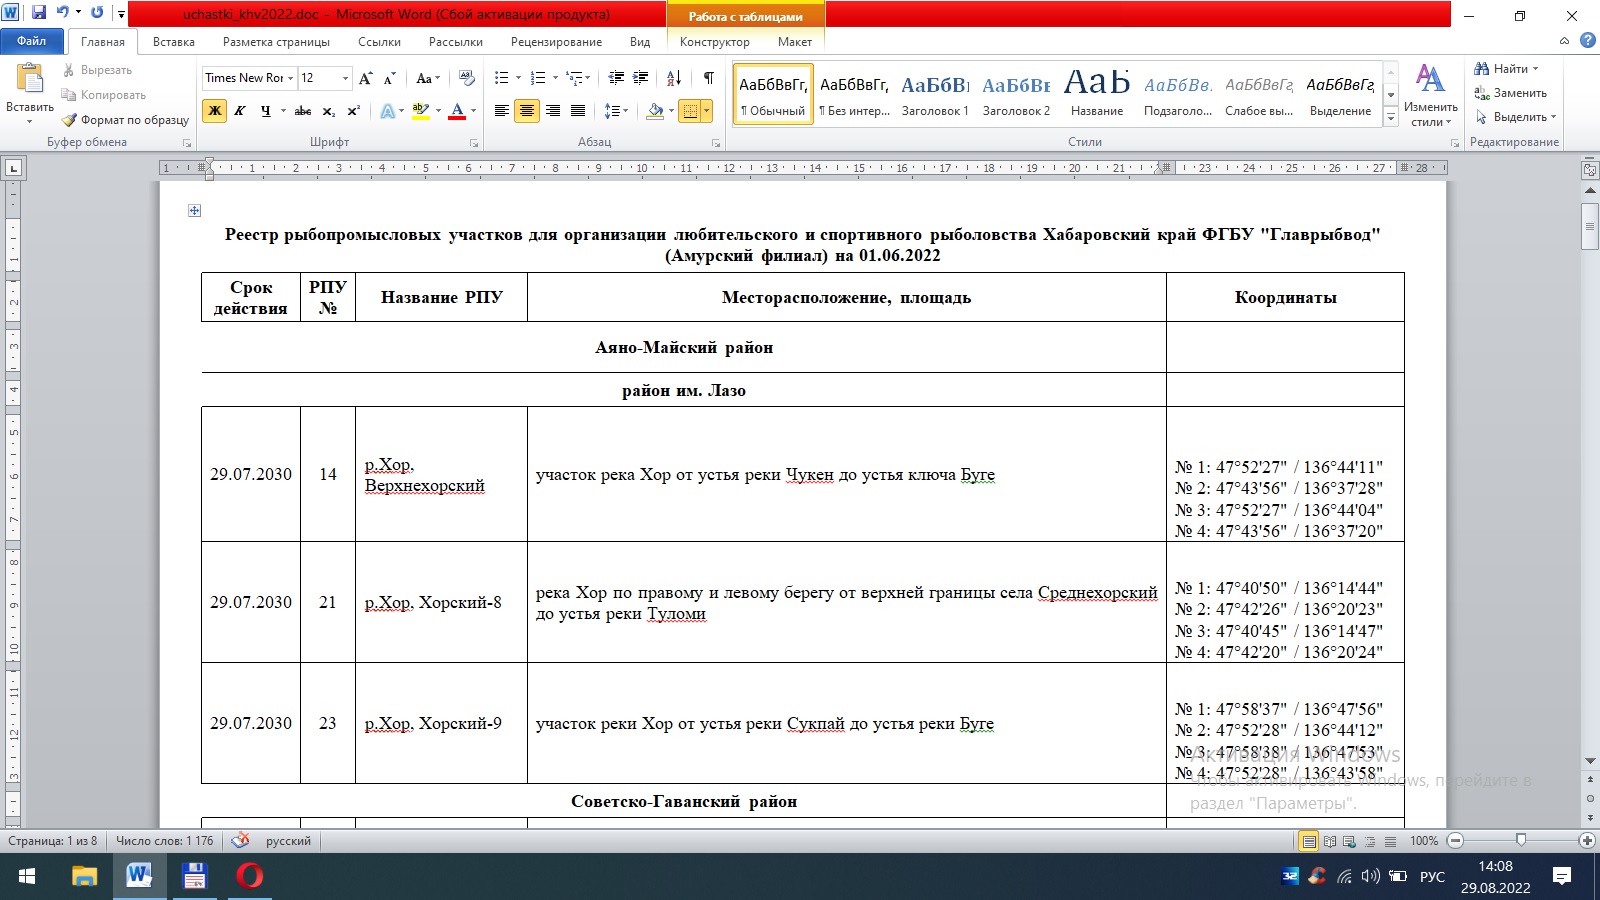Click the Justify text alignment icon

point(578,111)
